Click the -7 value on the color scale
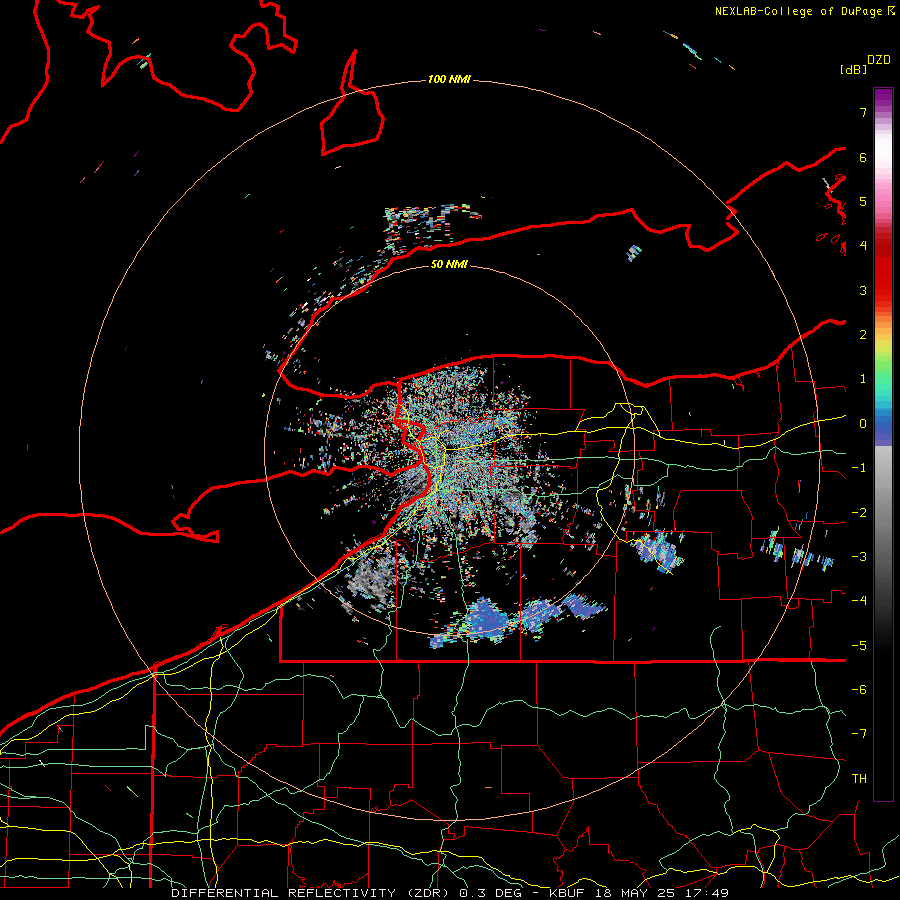This screenshot has width=900, height=900. pyautogui.click(x=859, y=734)
